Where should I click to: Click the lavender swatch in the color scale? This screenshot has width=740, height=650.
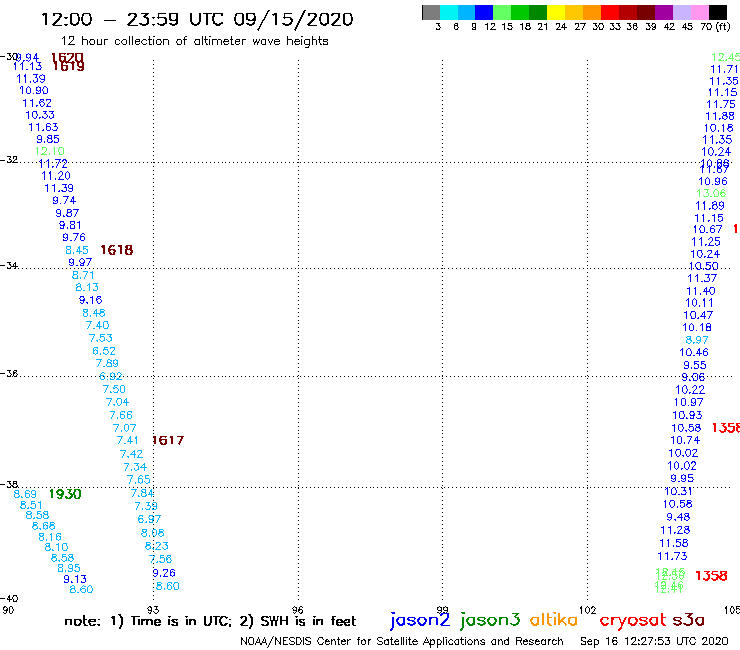click(682, 12)
